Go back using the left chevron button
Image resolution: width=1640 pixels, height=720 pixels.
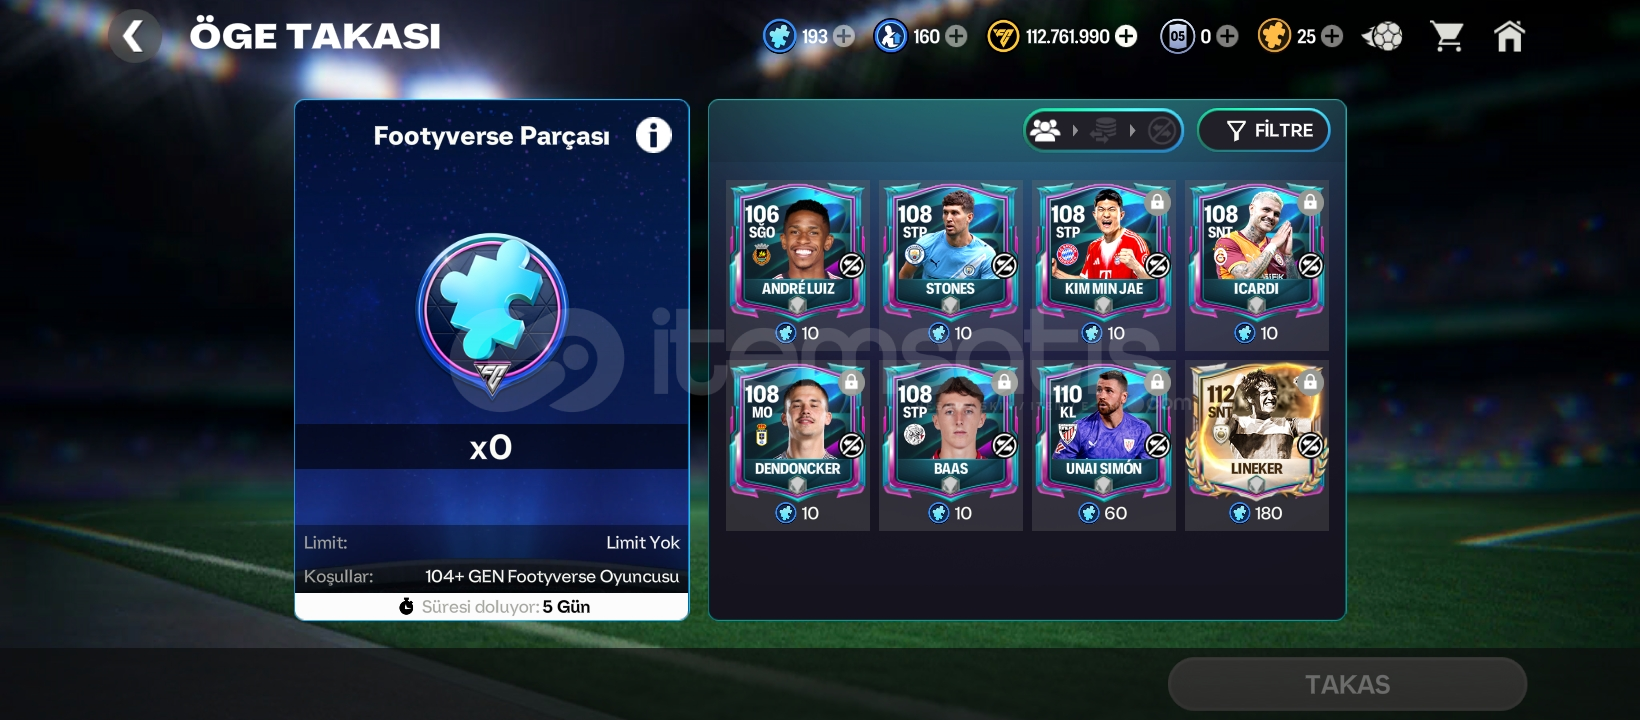(x=133, y=37)
